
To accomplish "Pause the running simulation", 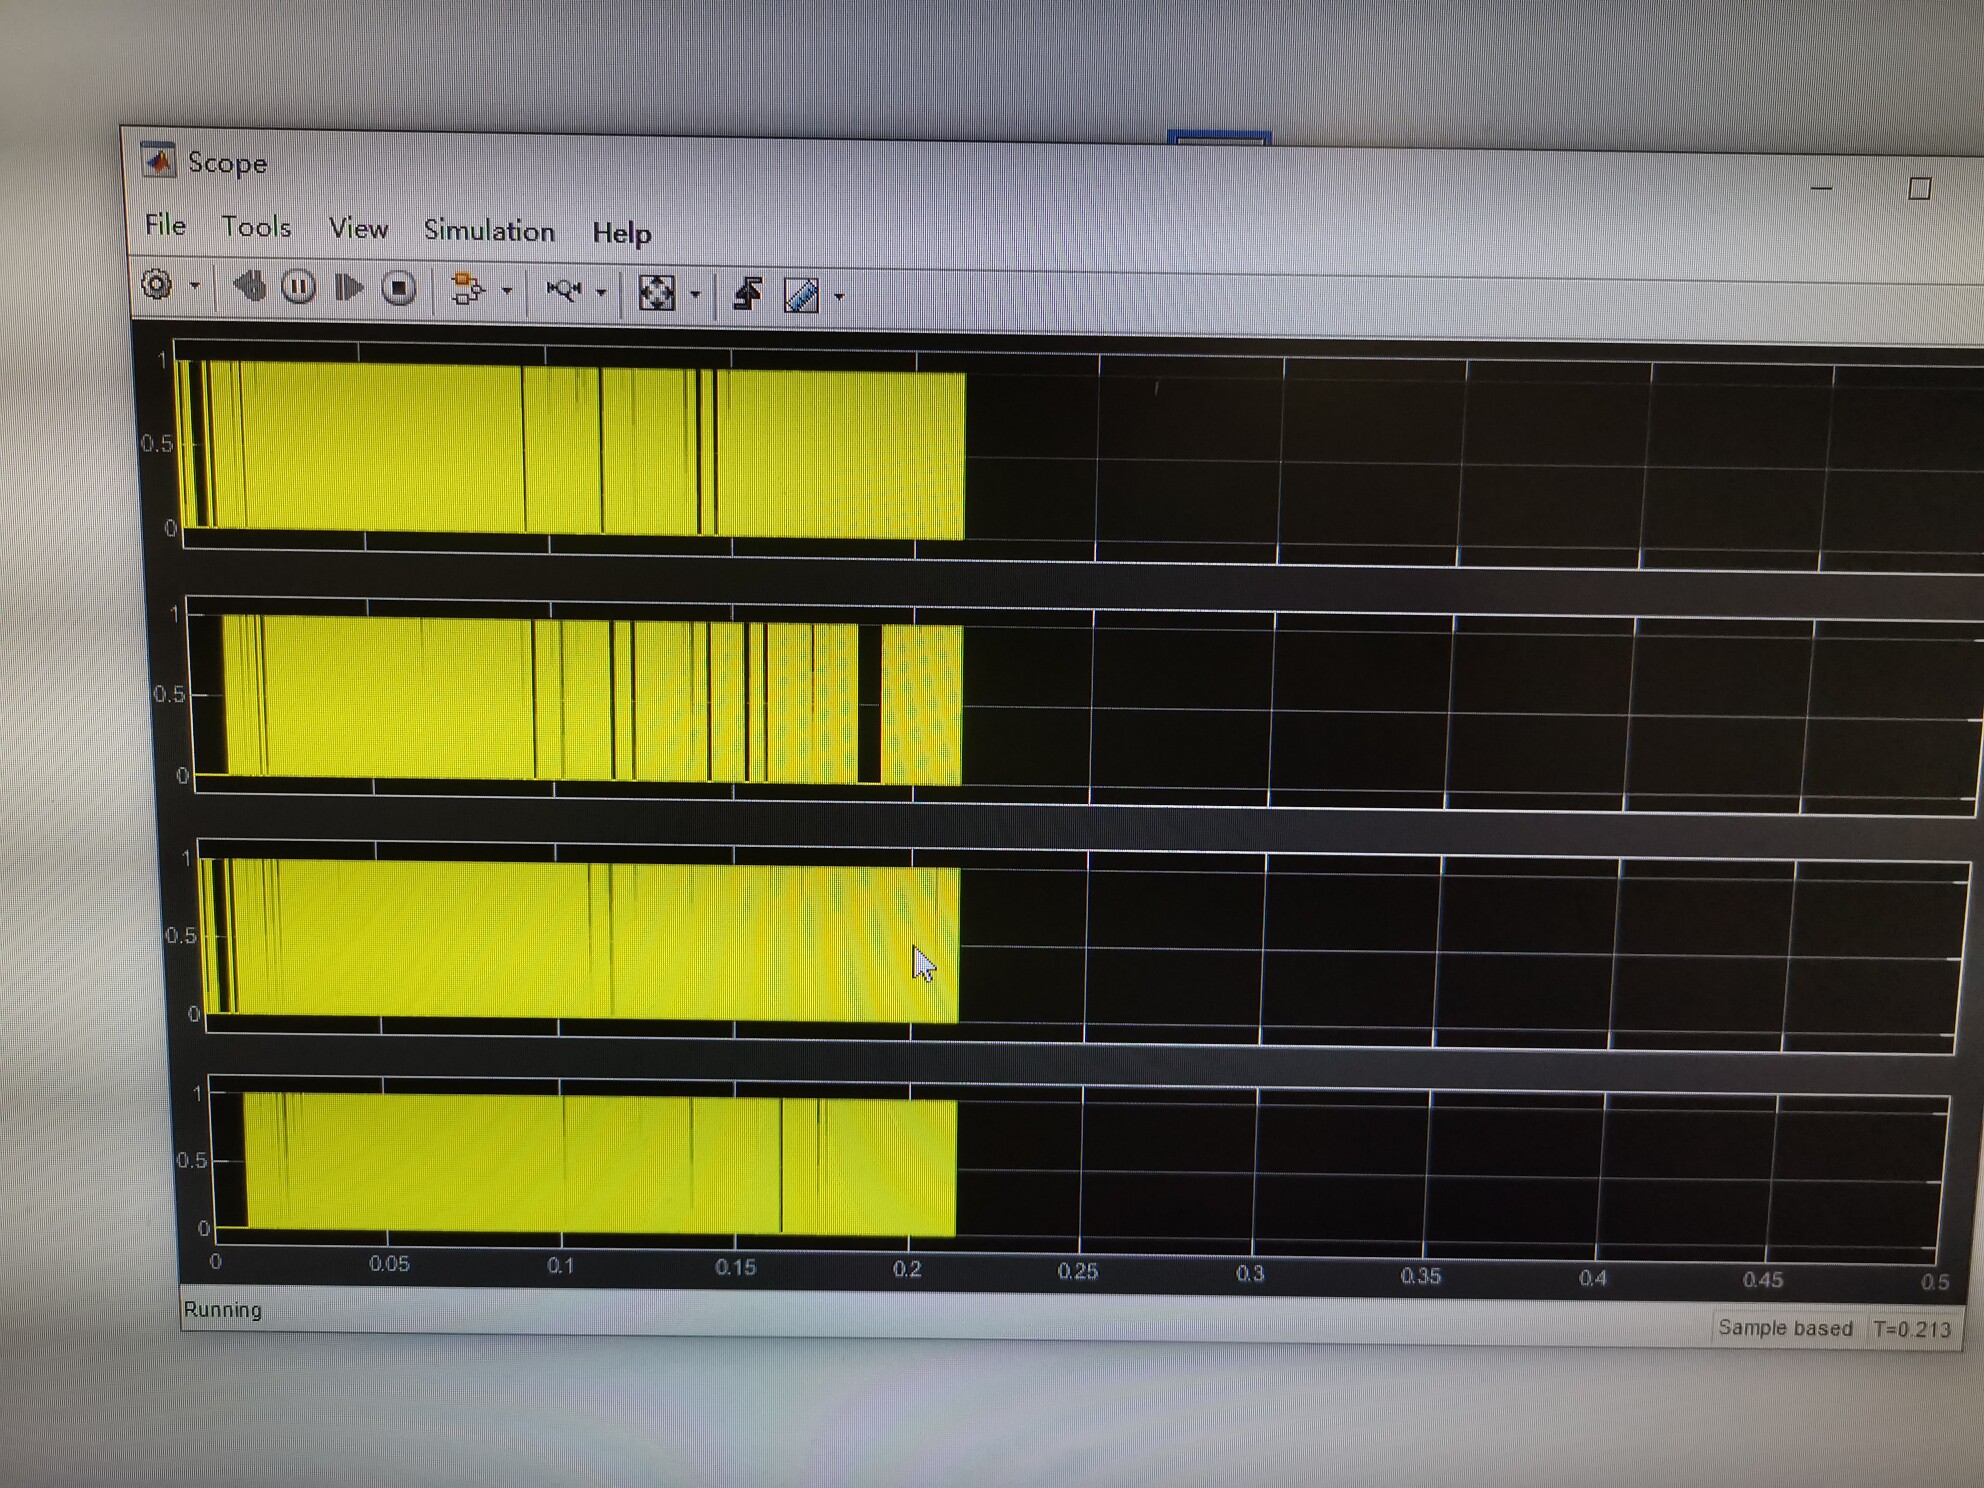I will point(298,288).
